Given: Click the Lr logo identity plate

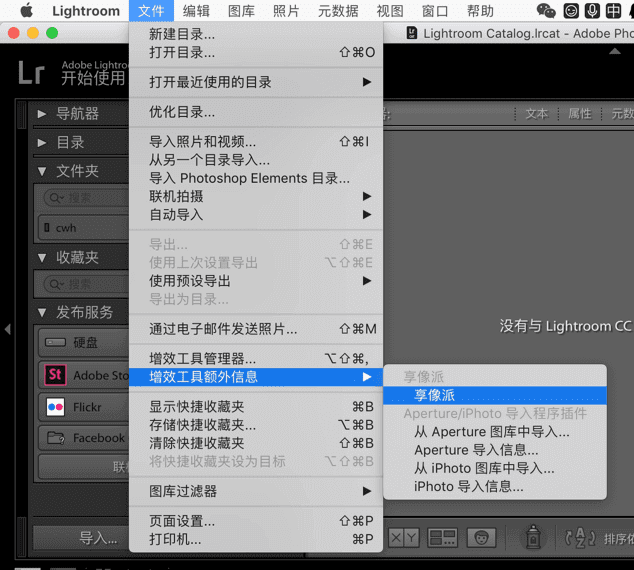Looking at the screenshot, I should coord(31,73).
